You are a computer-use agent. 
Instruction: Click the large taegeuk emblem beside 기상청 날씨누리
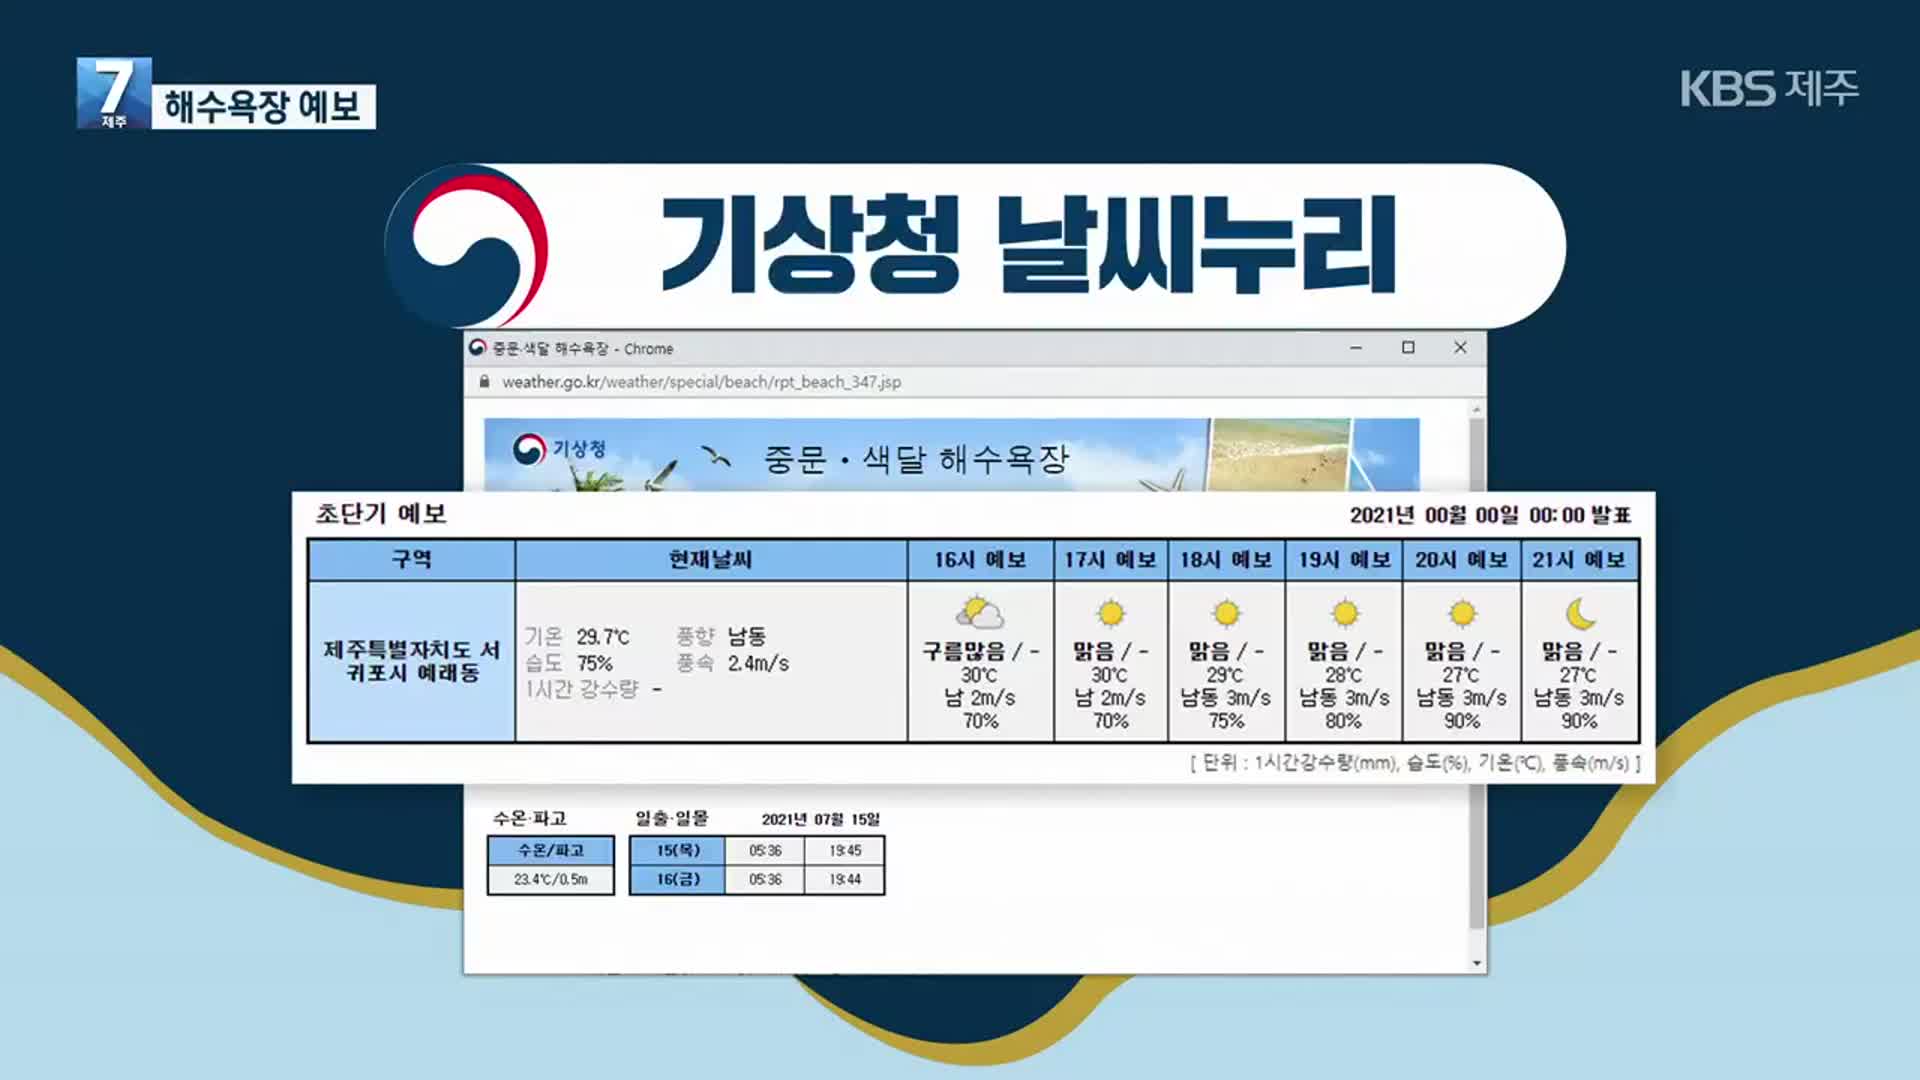click(467, 246)
